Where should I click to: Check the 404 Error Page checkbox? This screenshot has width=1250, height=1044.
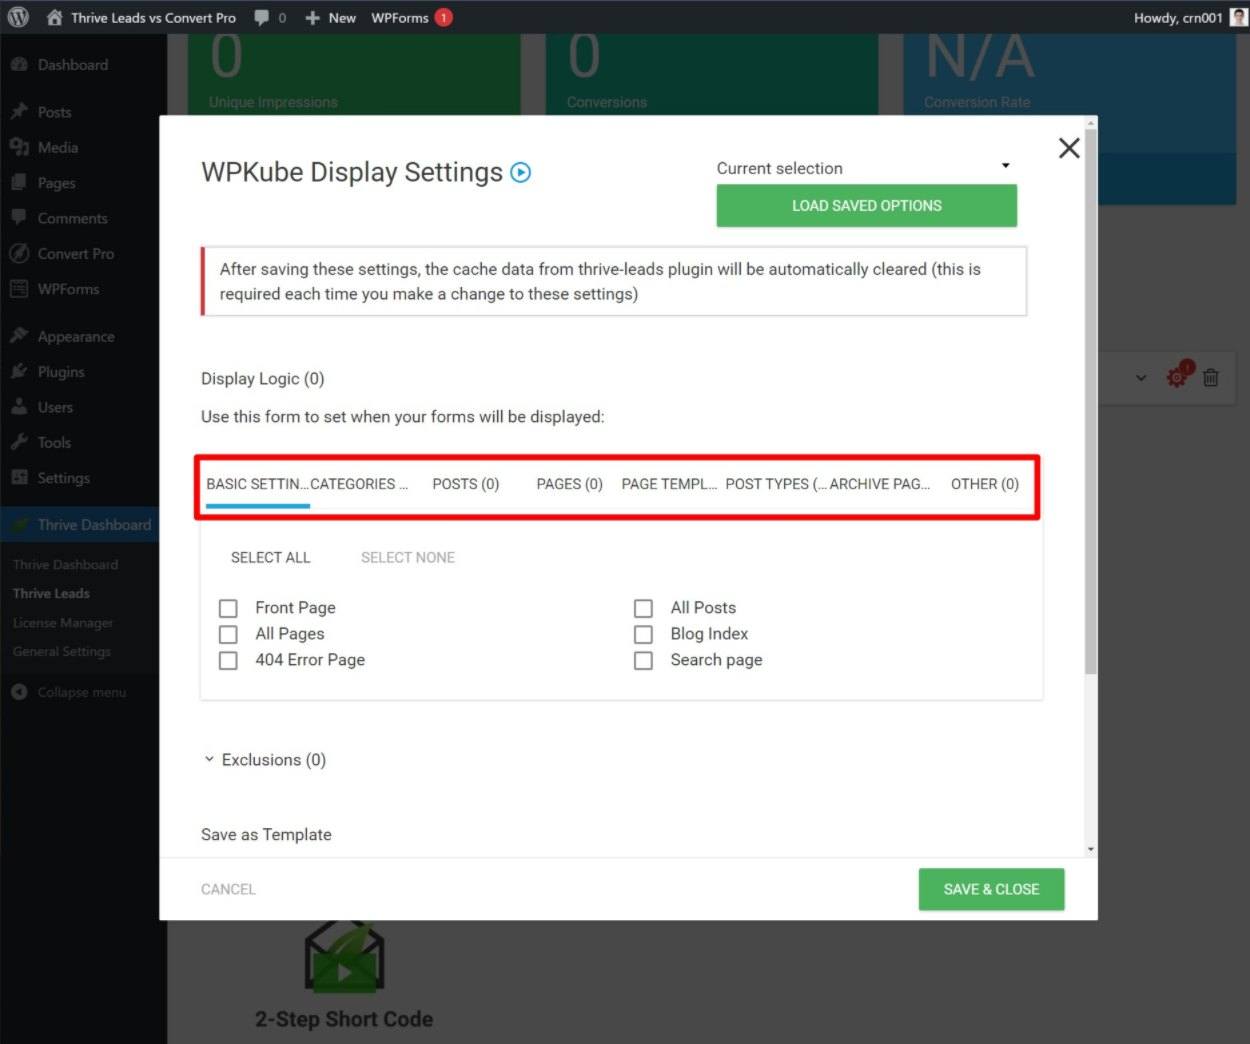[228, 660]
